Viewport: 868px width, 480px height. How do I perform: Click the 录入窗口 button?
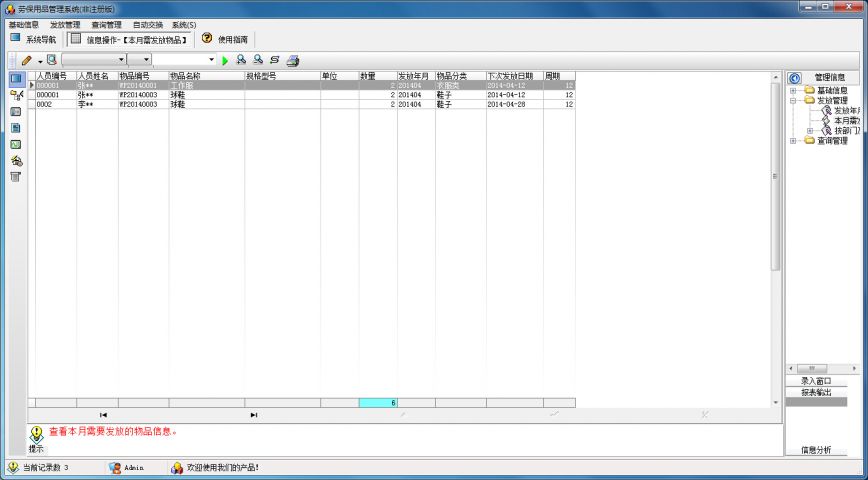816,381
